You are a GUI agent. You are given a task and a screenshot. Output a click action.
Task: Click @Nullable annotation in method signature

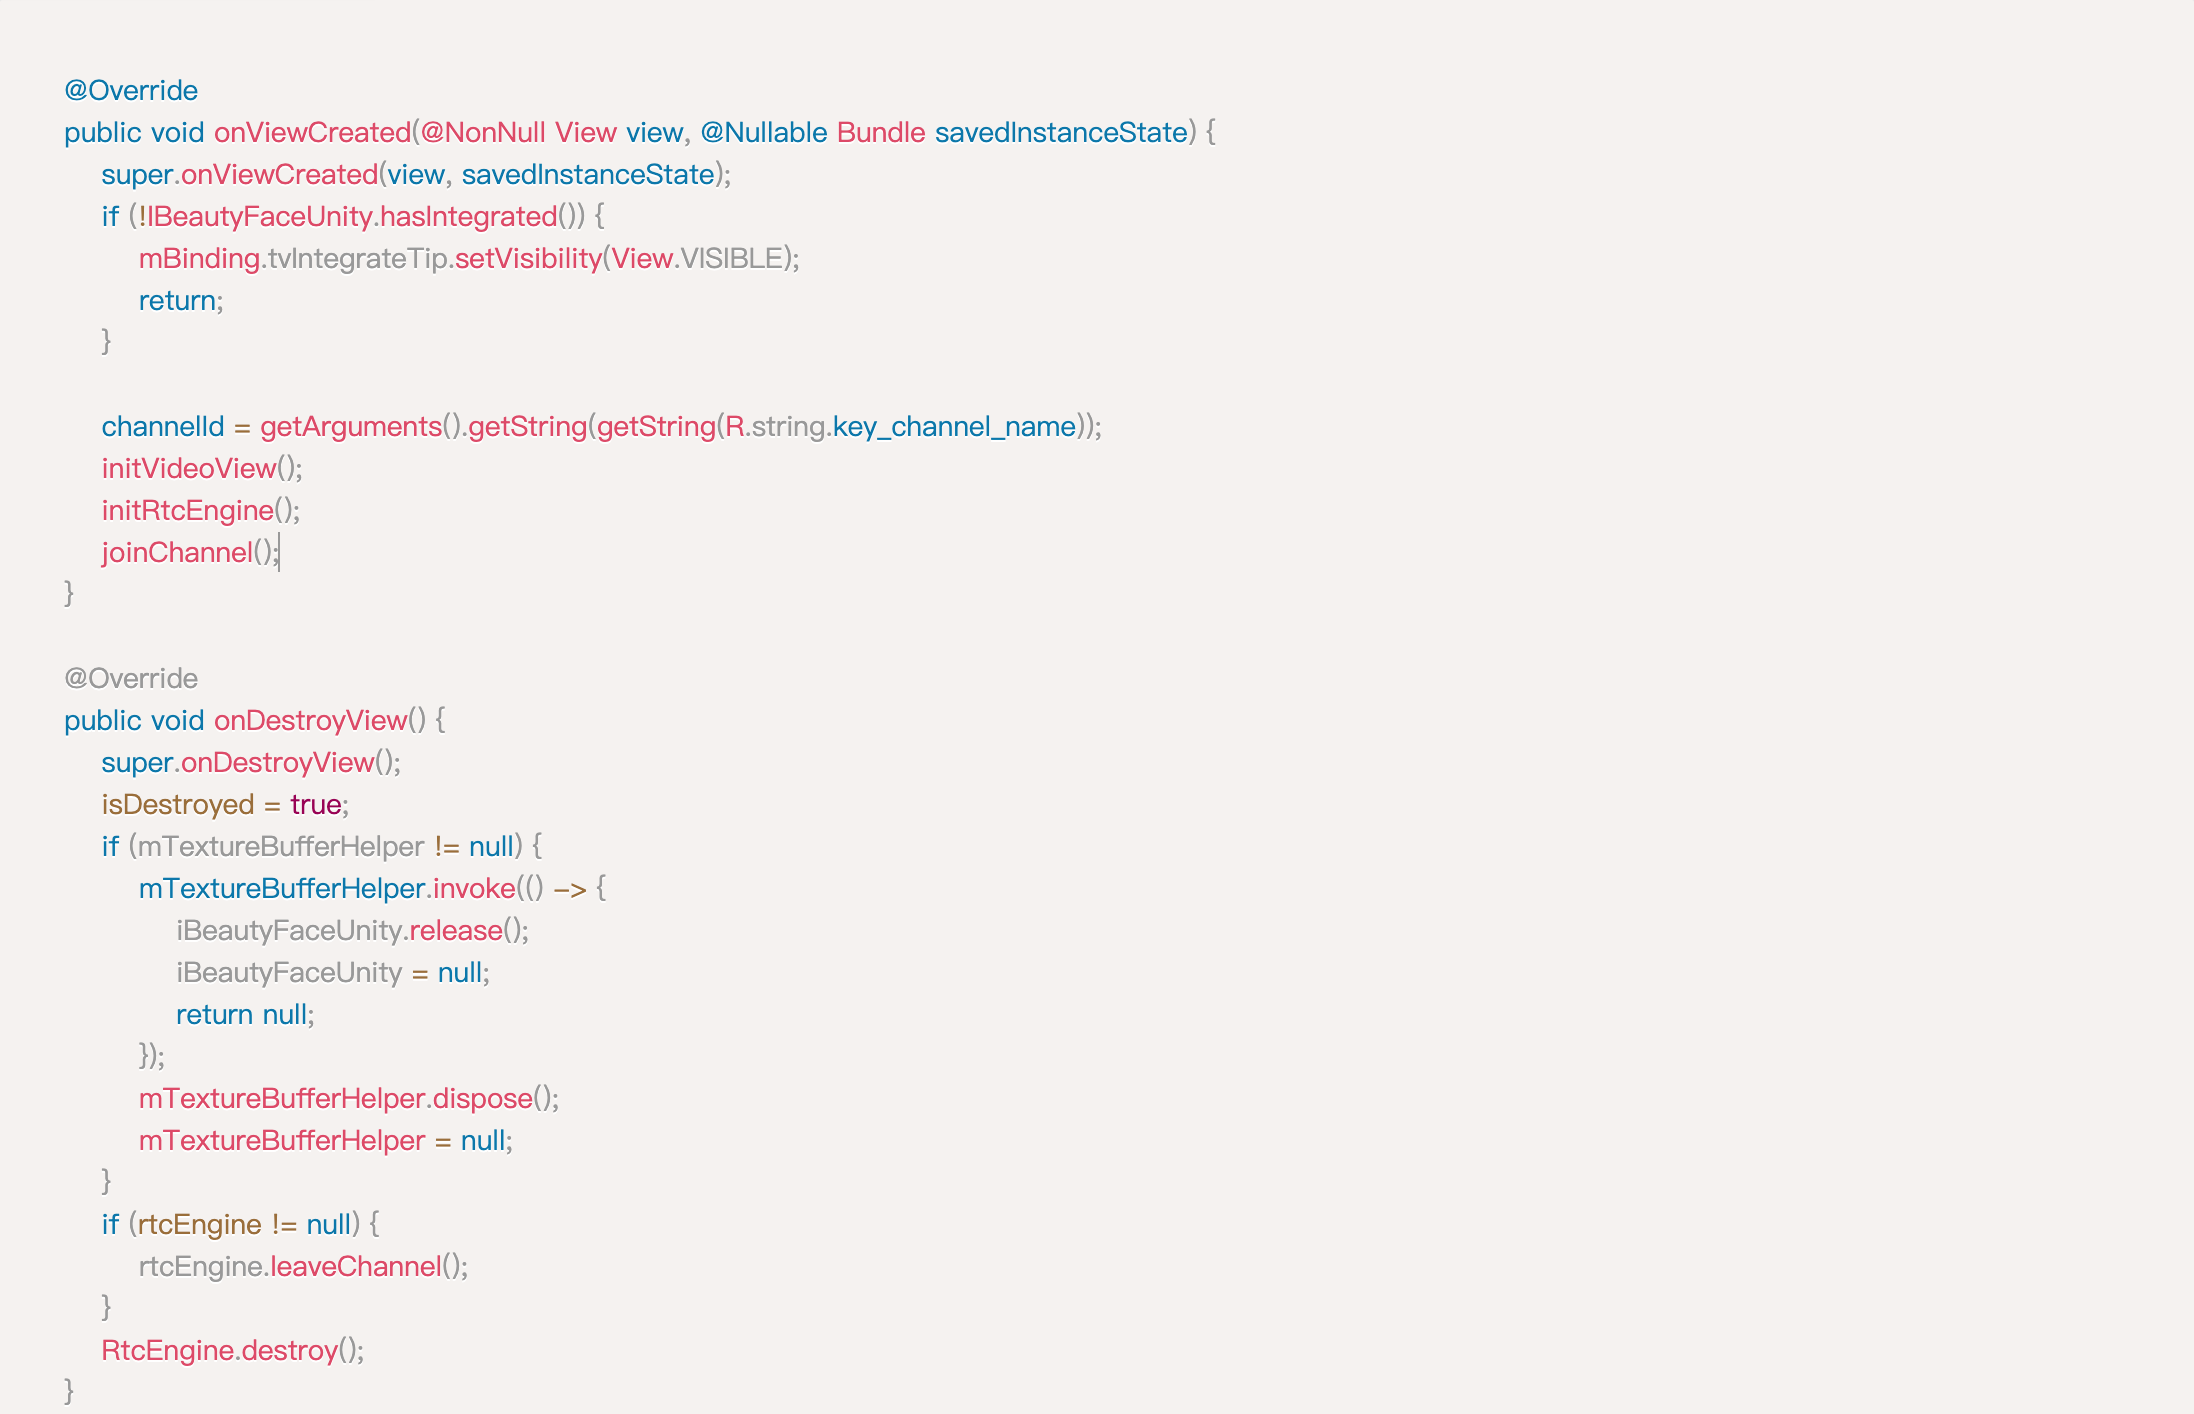[764, 132]
